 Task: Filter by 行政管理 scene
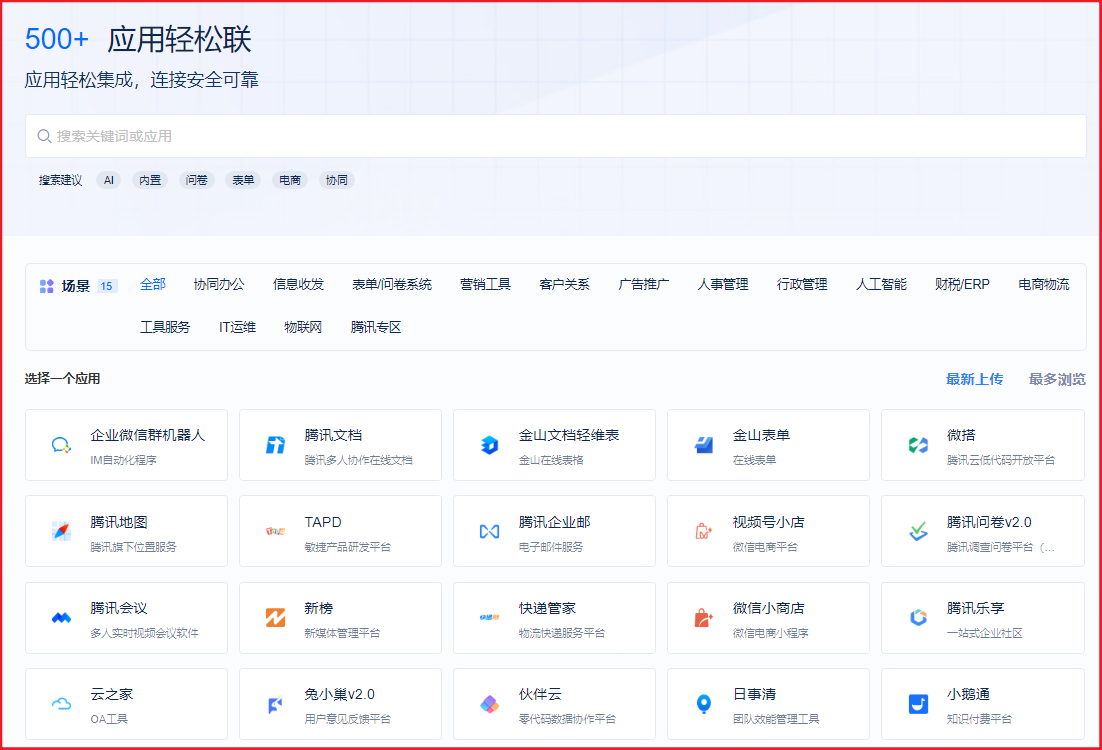point(802,285)
